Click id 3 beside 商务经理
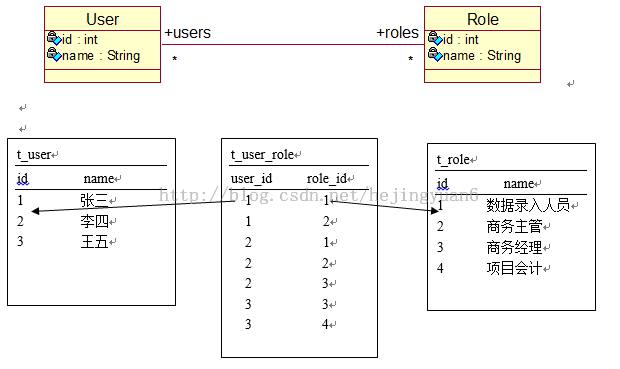Screen dimensions: 620x369 pos(440,247)
